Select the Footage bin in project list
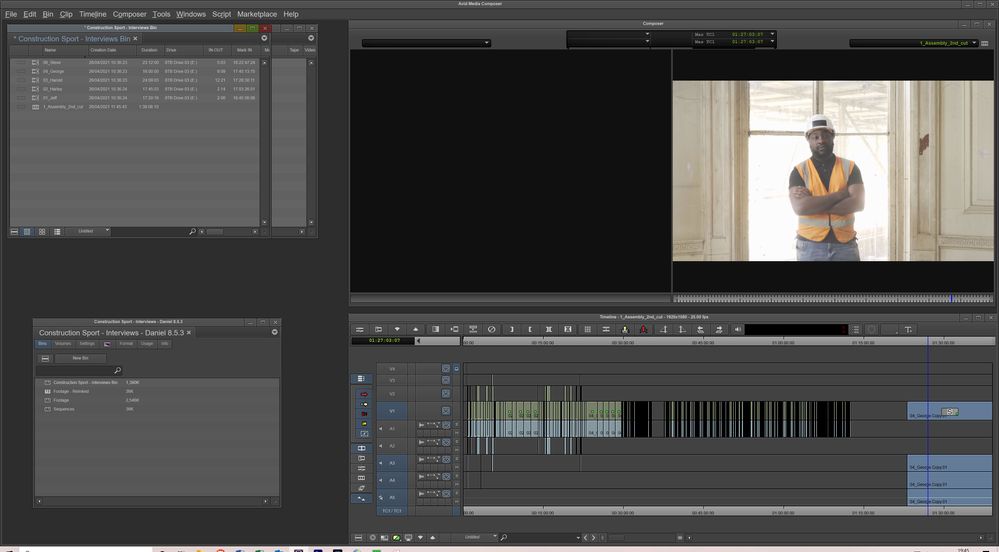The width and height of the screenshot is (999, 552). point(61,400)
